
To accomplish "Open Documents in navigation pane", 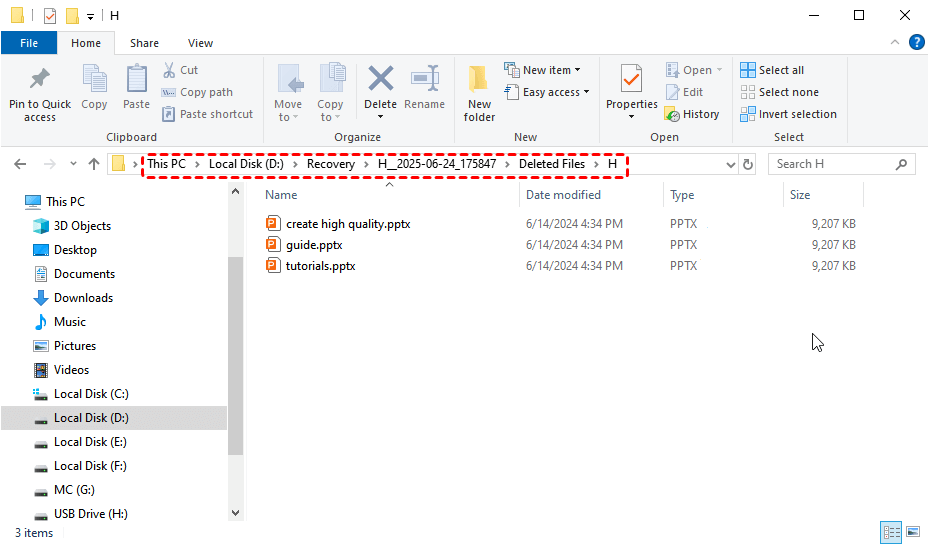I will click(84, 274).
